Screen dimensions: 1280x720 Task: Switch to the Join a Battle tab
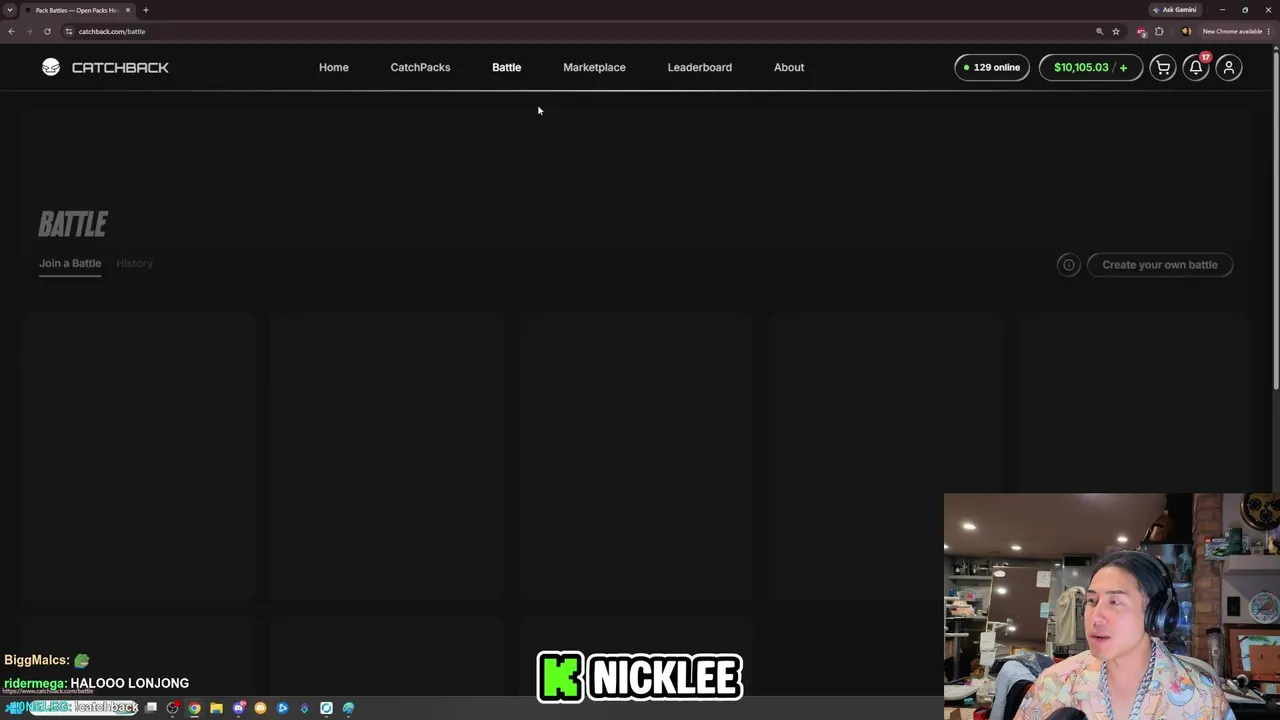tap(70, 263)
